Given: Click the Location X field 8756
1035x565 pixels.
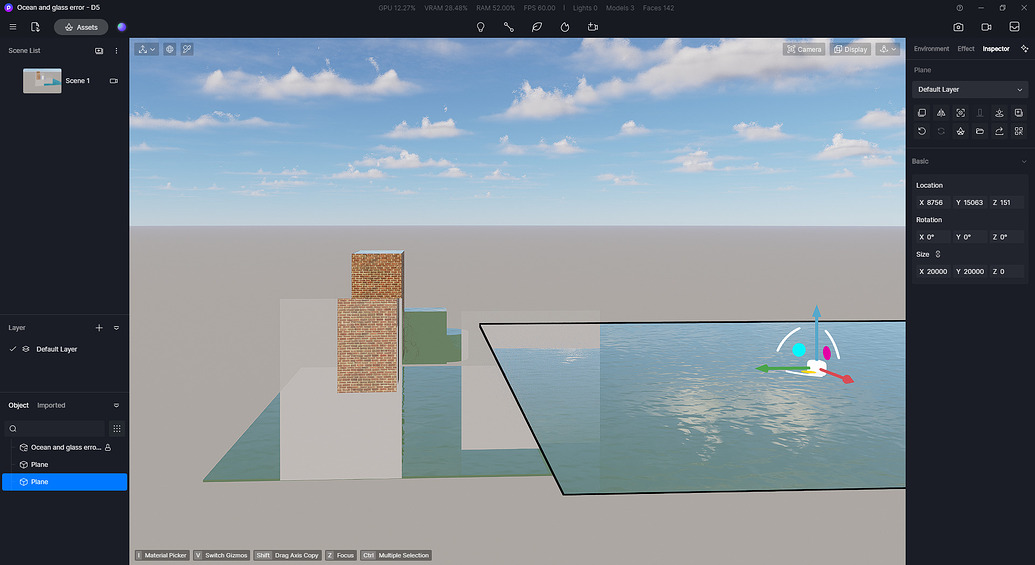Looking at the screenshot, I should click(933, 203).
